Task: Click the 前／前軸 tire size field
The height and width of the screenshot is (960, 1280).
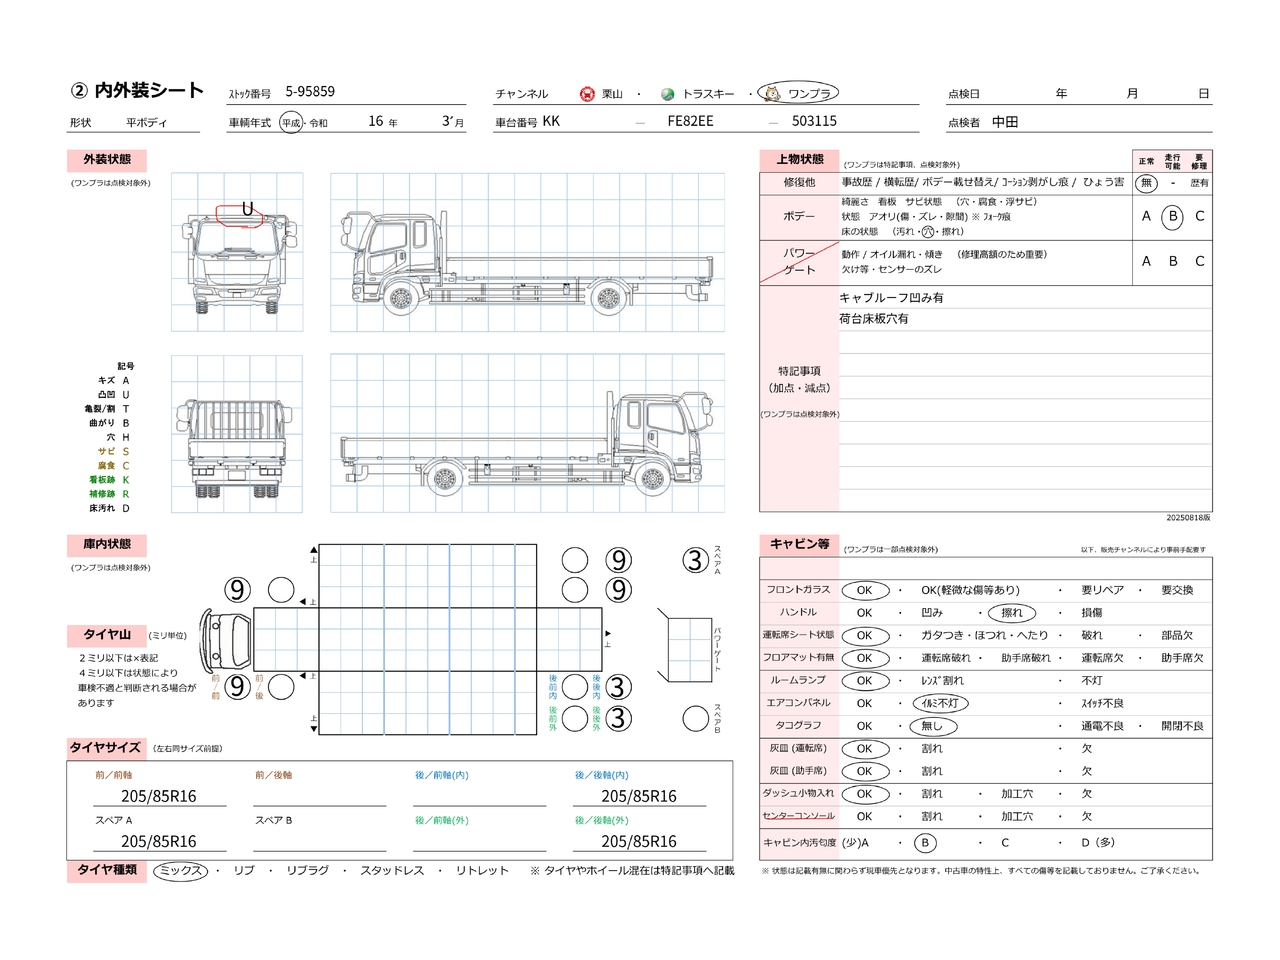Action: [x=159, y=796]
